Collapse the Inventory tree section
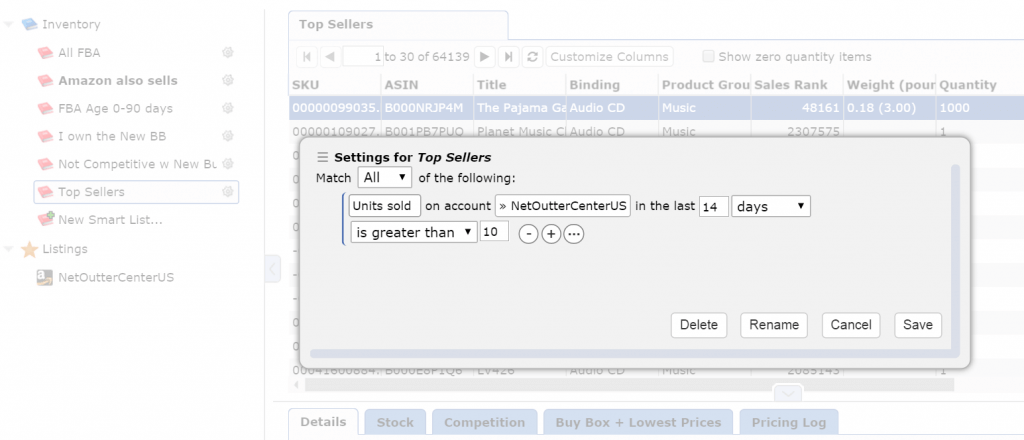This screenshot has width=1024, height=440. pyautogui.click(x=9, y=24)
